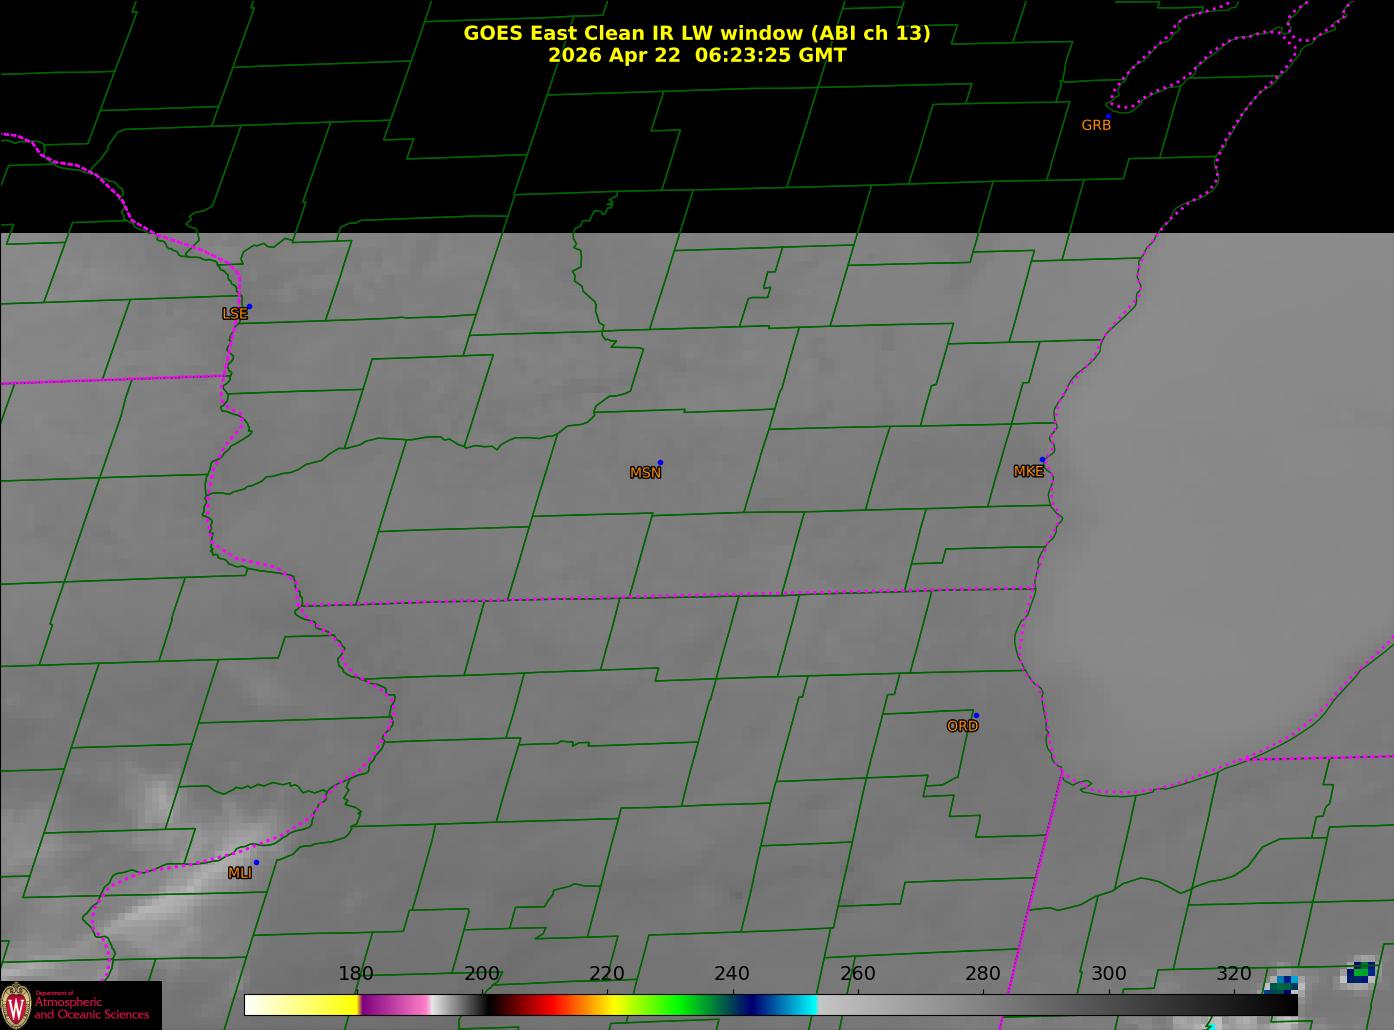Click the ORD station marker
This screenshot has height=1030, width=1394.
pyautogui.click(x=975, y=716)
